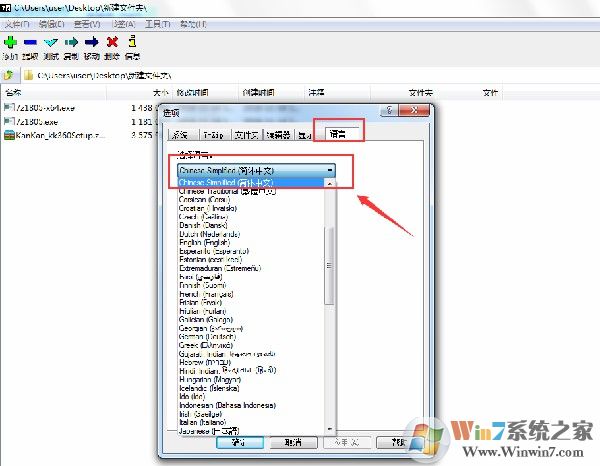Click language list scrollbar down arrow
The width and height of the screenshot is (600, 466).
(330, 429)
